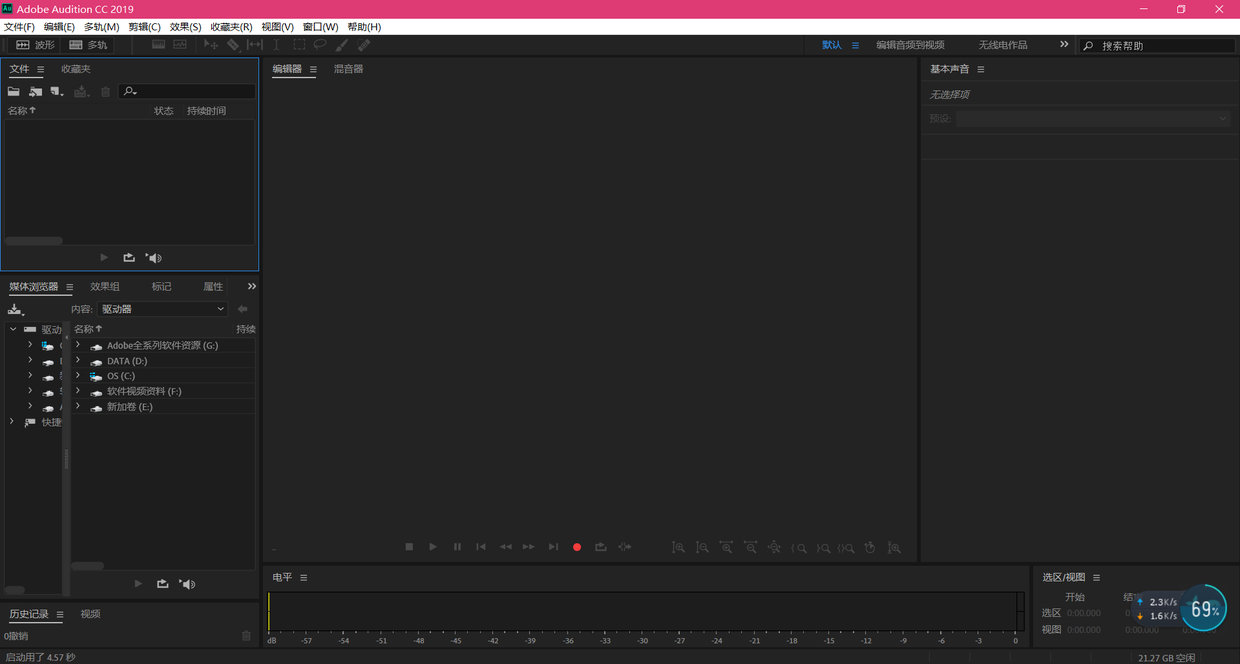
Task: Open the Contents (内容) drivers dropdown
Action: (163, 309)
